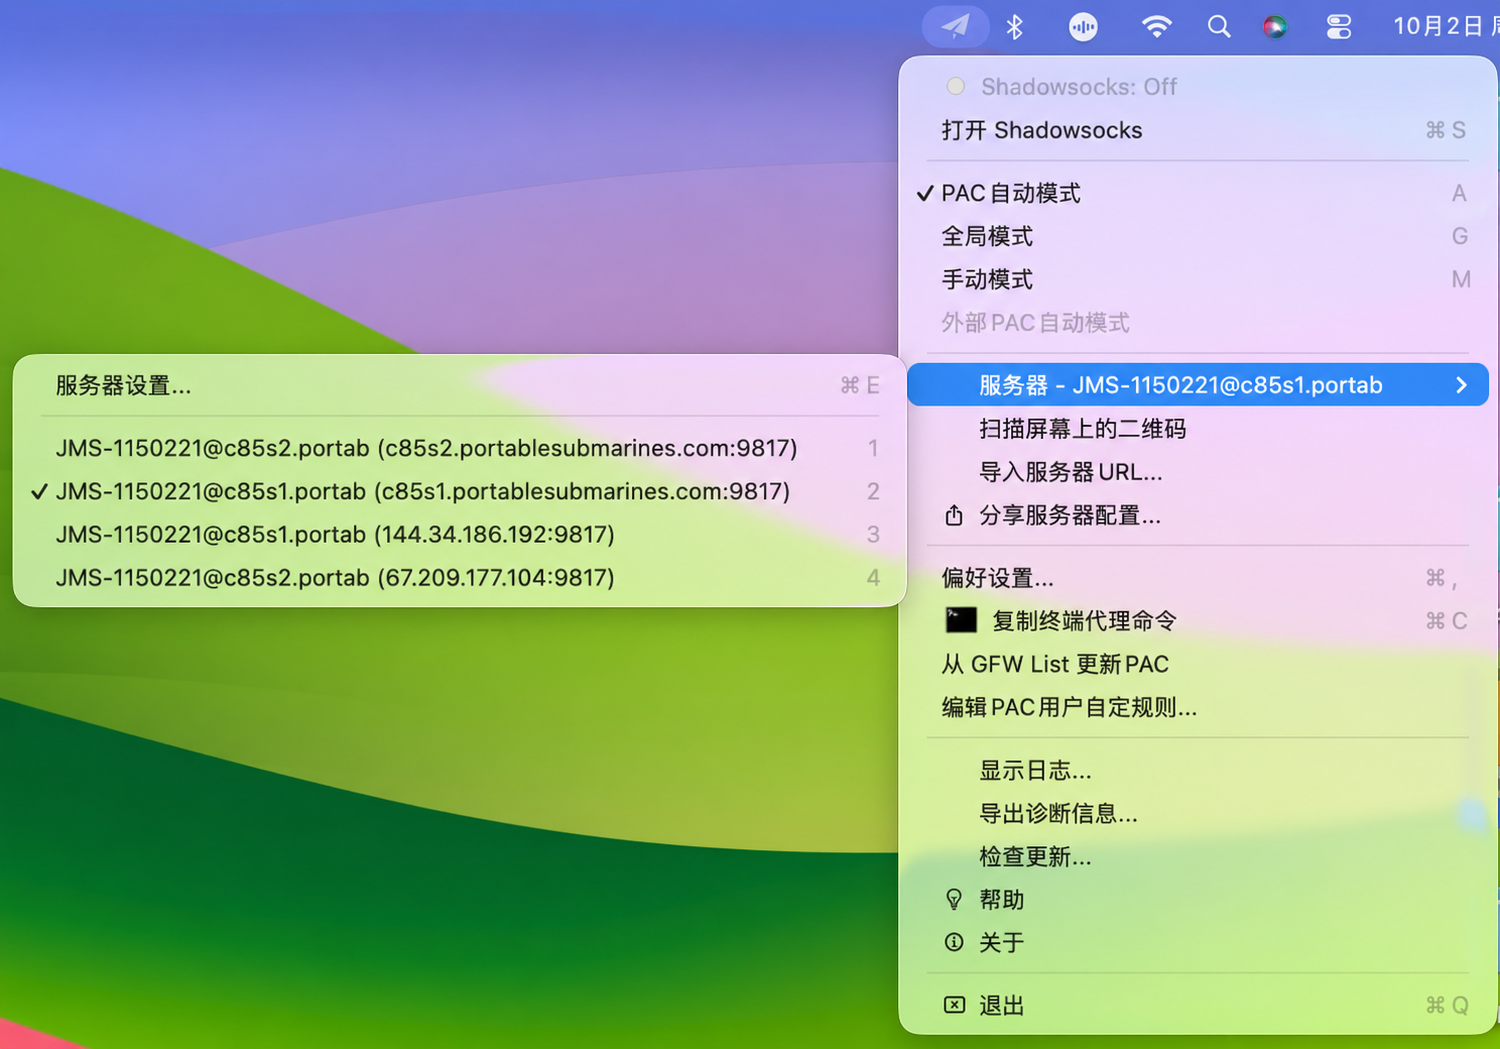The height and width of the screenshot is (1049, 1500).
Task: Click the share icon beside 分享服务器配置
Action: click(x=954, y=515)
